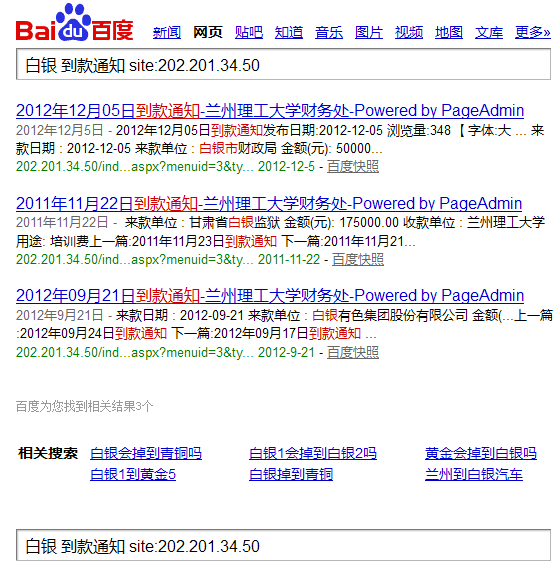Open the 2012年09月21日到款通知 result title
The width and height of the screenshot is (554, 570).
tap(270, 296)
